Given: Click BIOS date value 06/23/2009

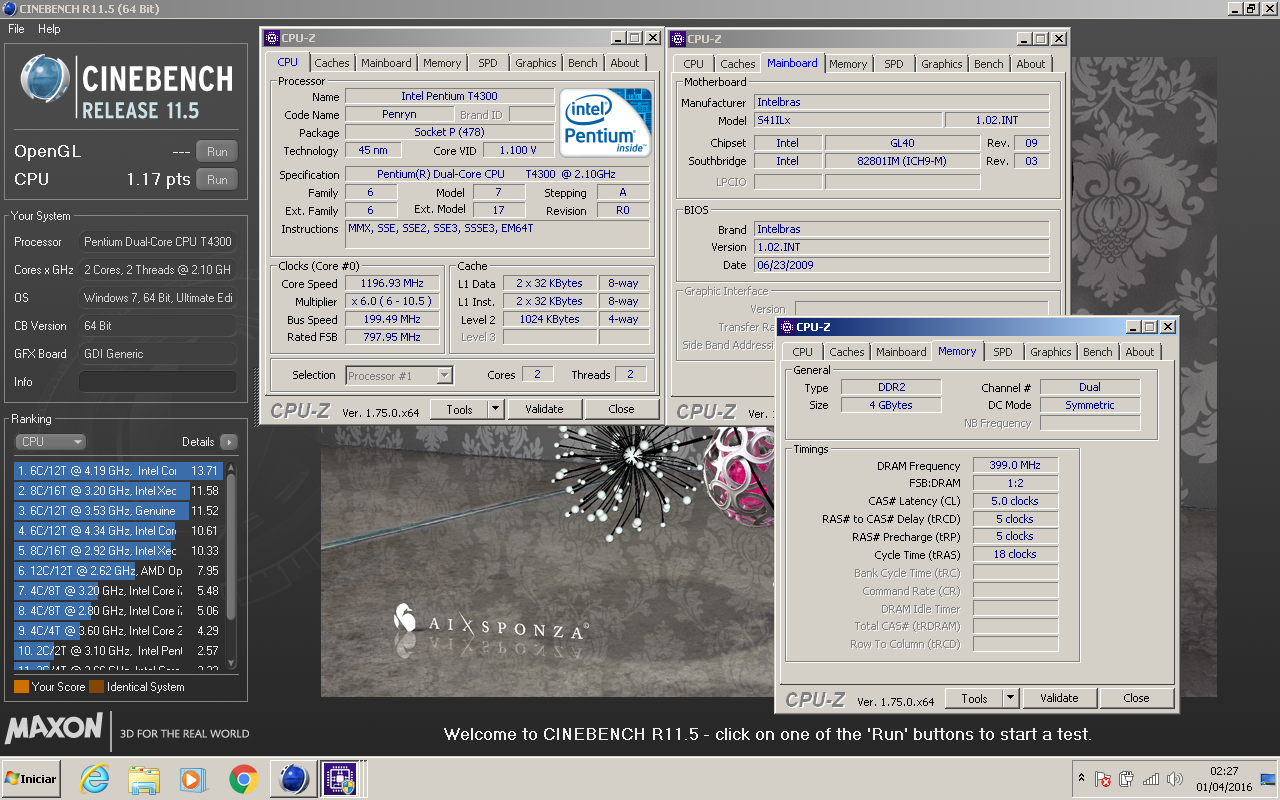Looking at the screenshot, I should (x=901, y=265).
